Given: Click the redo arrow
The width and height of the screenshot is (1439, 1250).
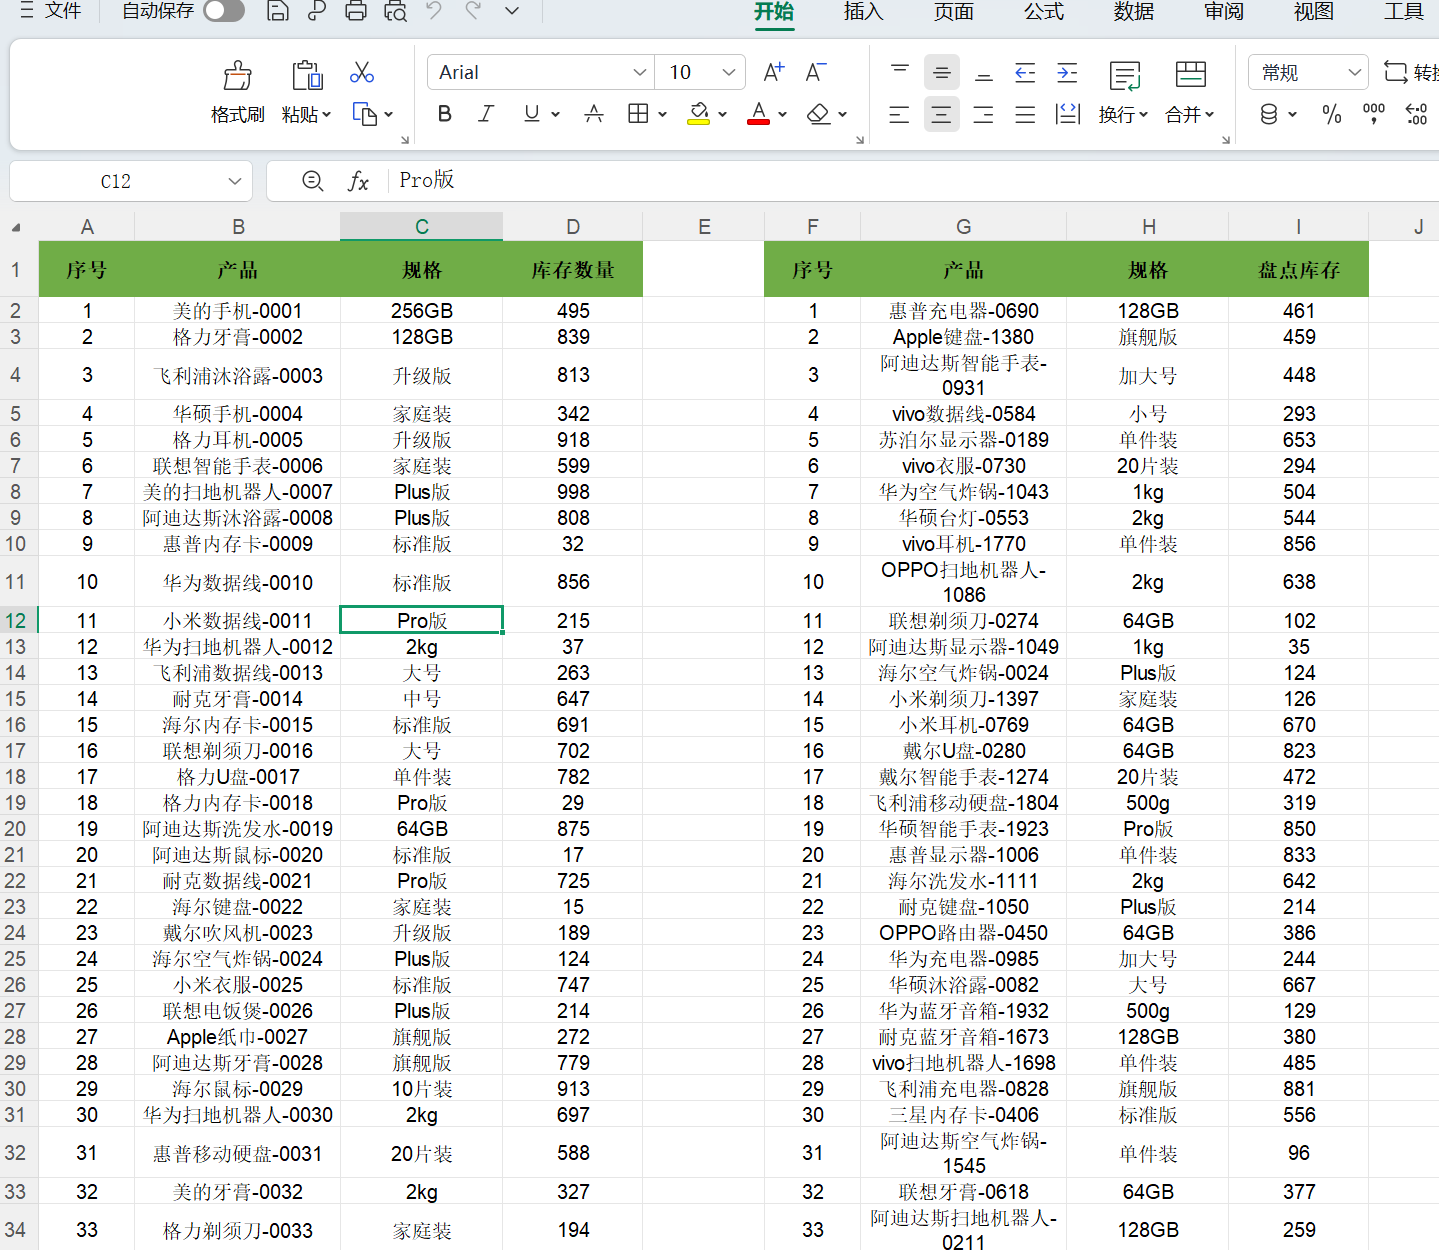Looking at the screenshot, I should pos(473,11).
